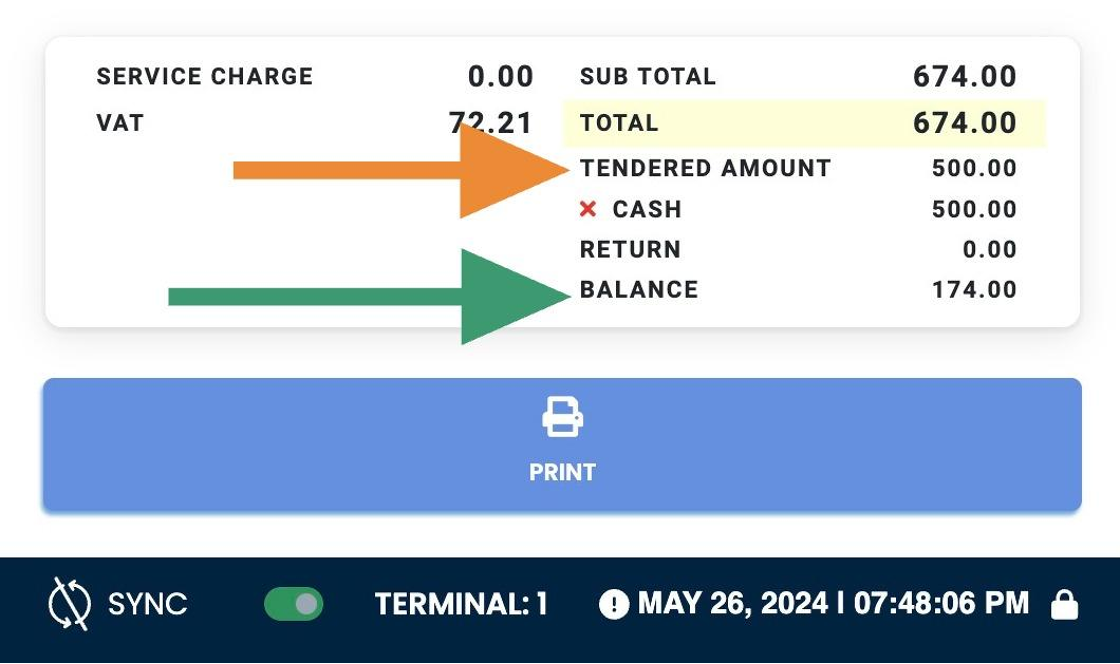Click the SERVICE CHARGE label
This screenshot has width=1120, height=664.
(x=204, y=76)
